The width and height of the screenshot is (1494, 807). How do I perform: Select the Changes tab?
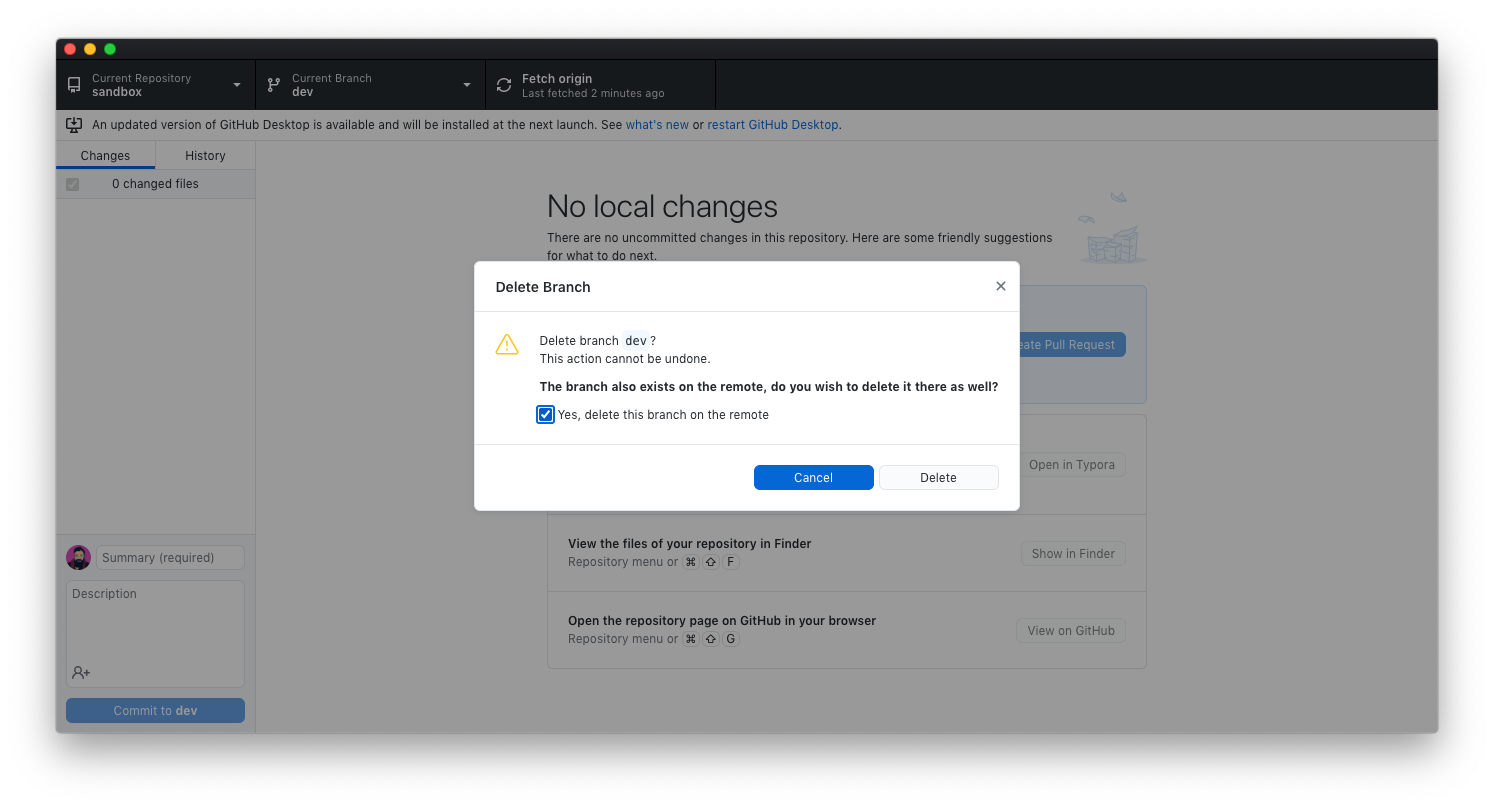[x=105, y=155]
